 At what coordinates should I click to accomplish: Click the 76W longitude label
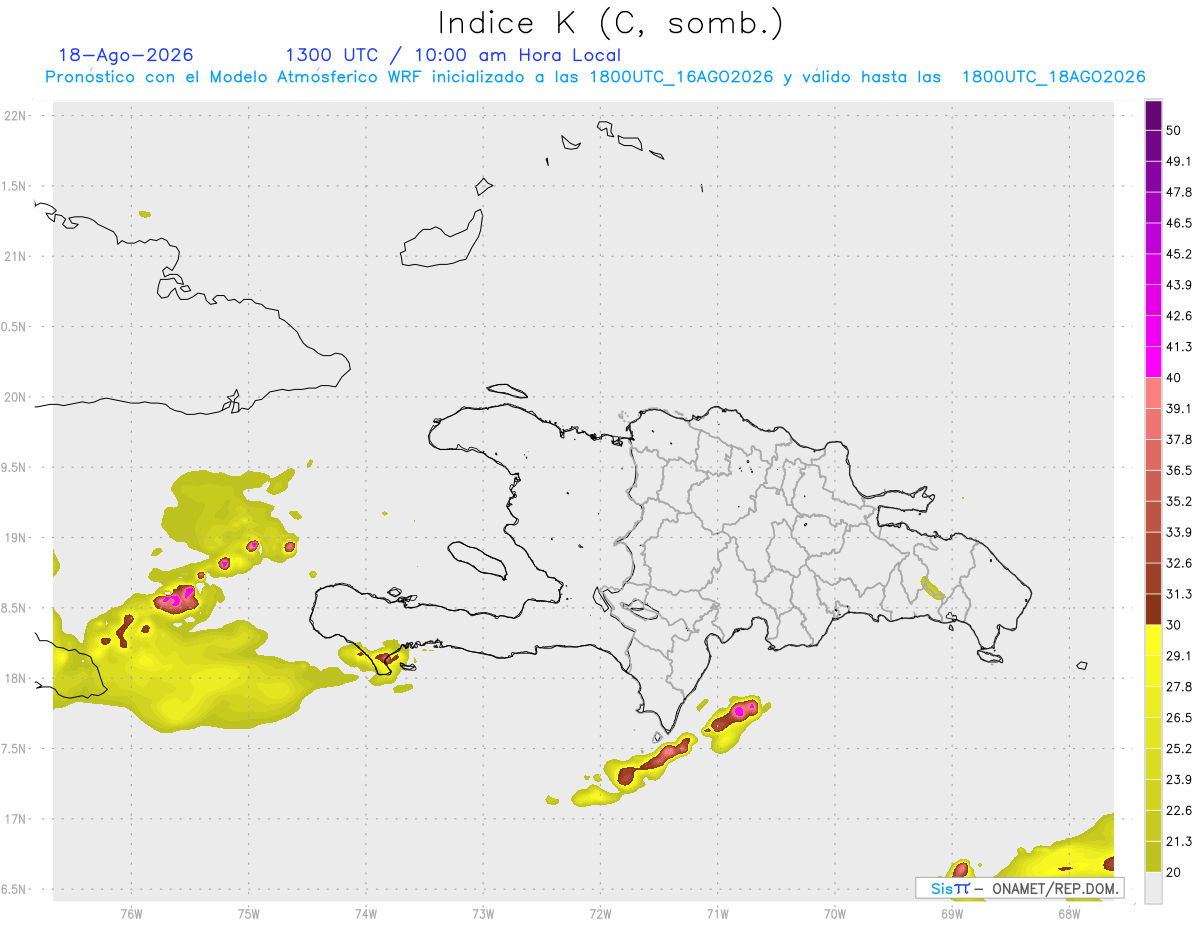[x=131, y=914]
